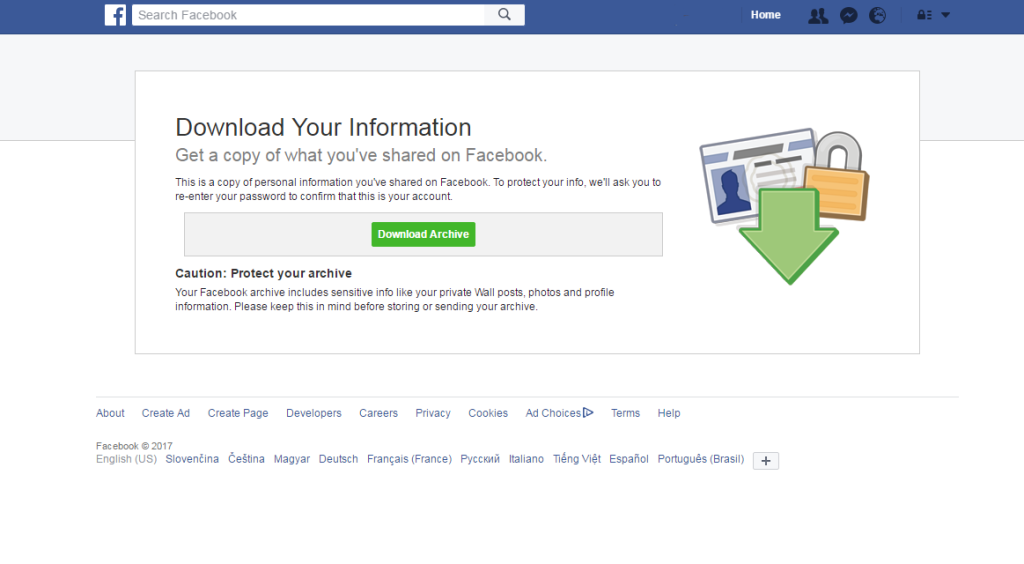Click the Get a copy subtitle text
Image resolution: width=1024 pixels, height=564 pixels.
tap(361, 155)
